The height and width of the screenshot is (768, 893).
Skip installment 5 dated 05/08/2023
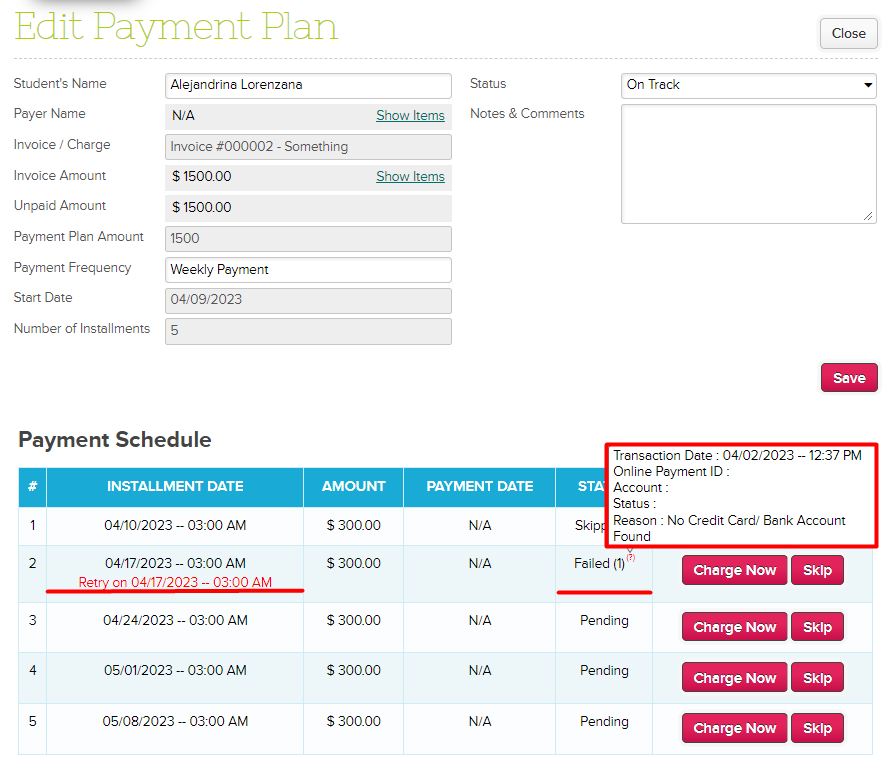pos(817,728)
